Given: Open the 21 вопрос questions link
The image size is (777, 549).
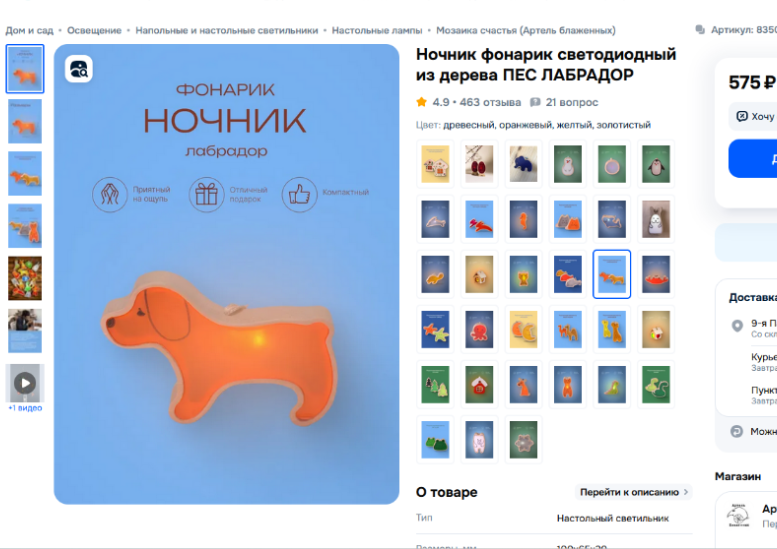Looking at the screenshot, I should (572, 102).
